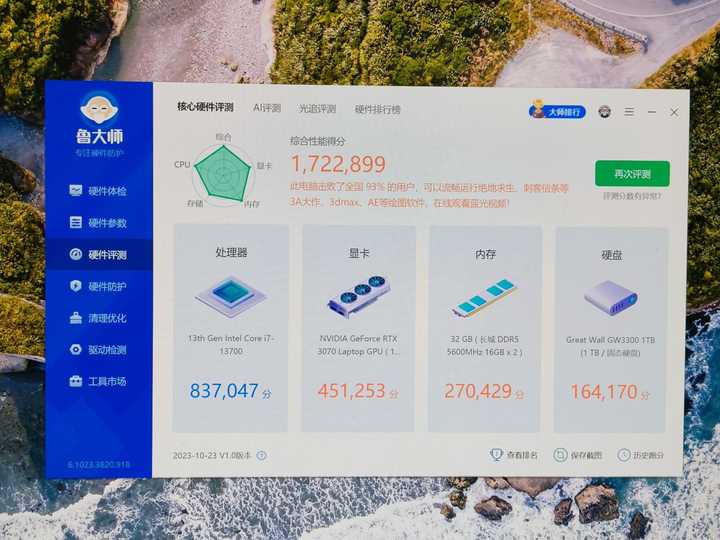Image resolution: width=720 pixels, height=540 pixels.
Task: Click the 32 GB DDR5 memory description
Action: pyautogui.click(x=484, y=346)
